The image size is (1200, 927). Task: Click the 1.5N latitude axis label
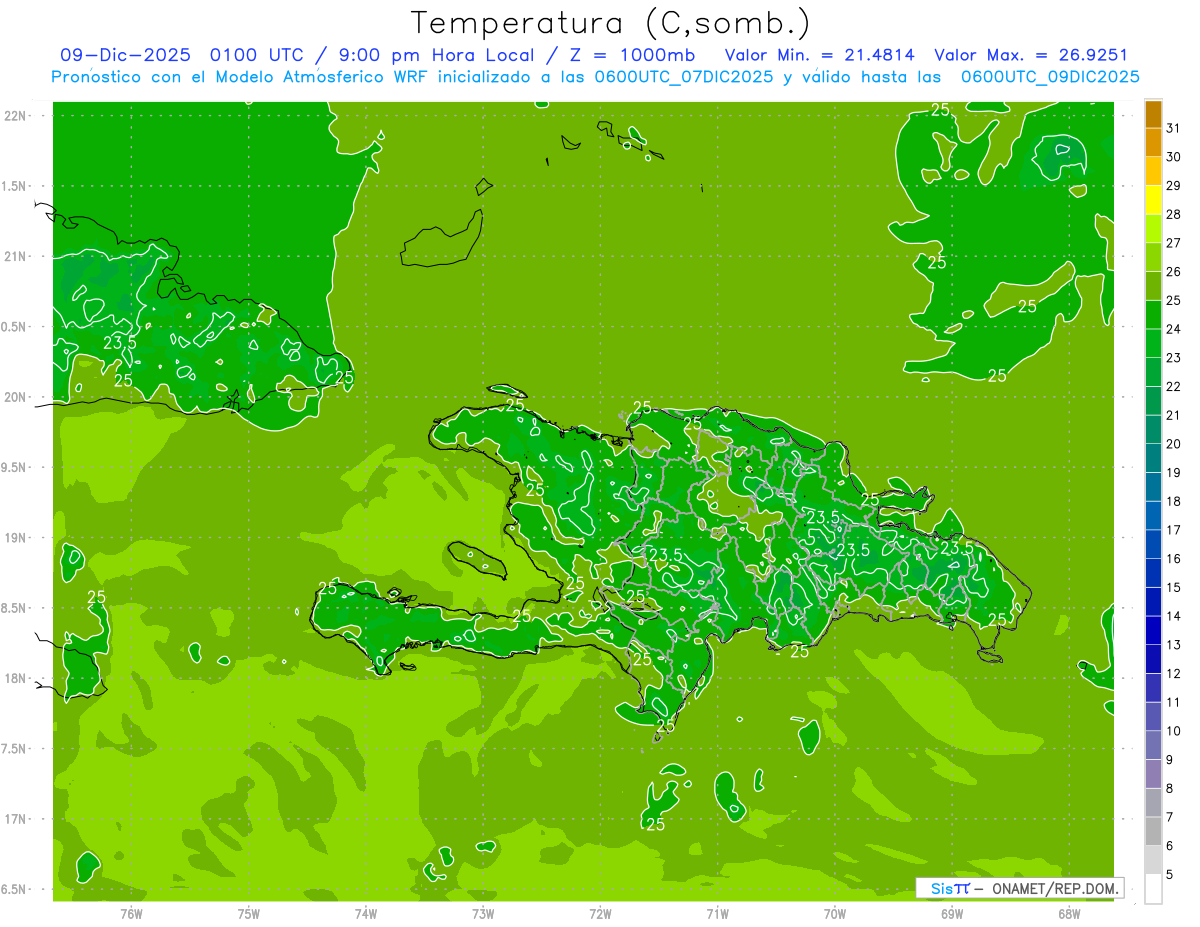click(x=14, y=186)
